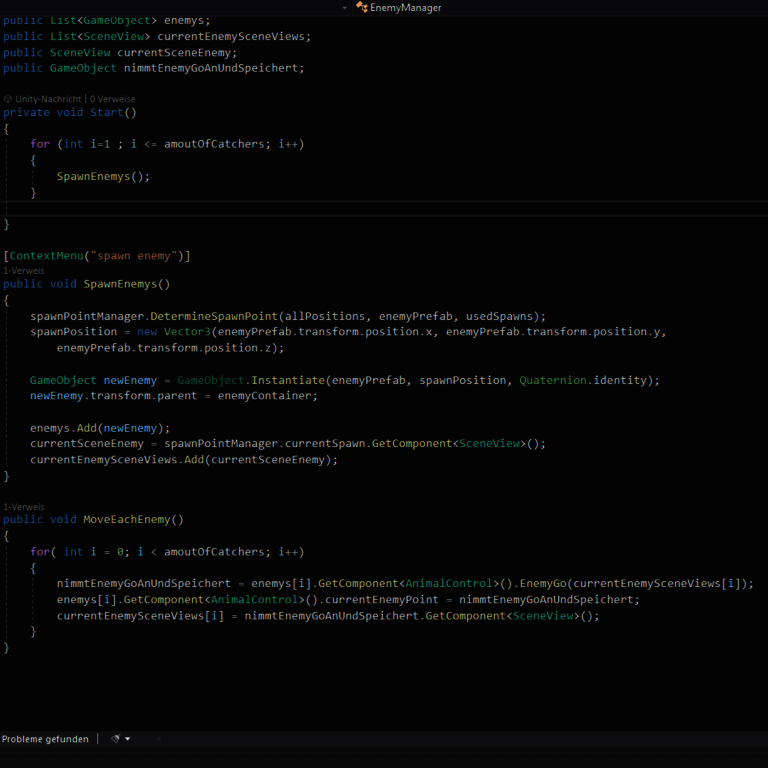The height and width of the screenshot is (768, 768).
Task: Open '1-Verweis' above SpawnEnemys declaration
Action: (x=24, y=270)
